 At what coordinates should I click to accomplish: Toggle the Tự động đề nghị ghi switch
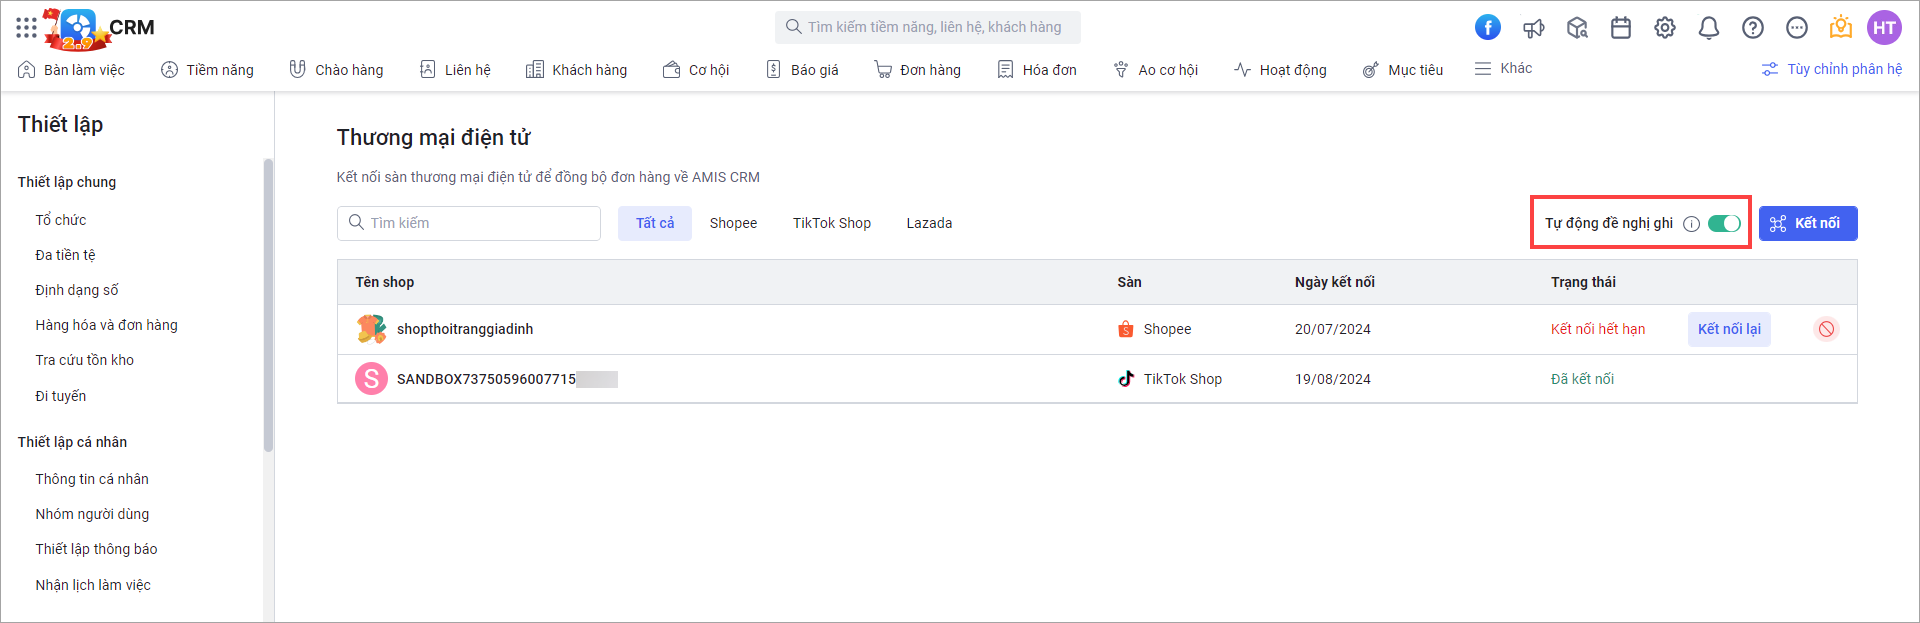coord(1724,224)
